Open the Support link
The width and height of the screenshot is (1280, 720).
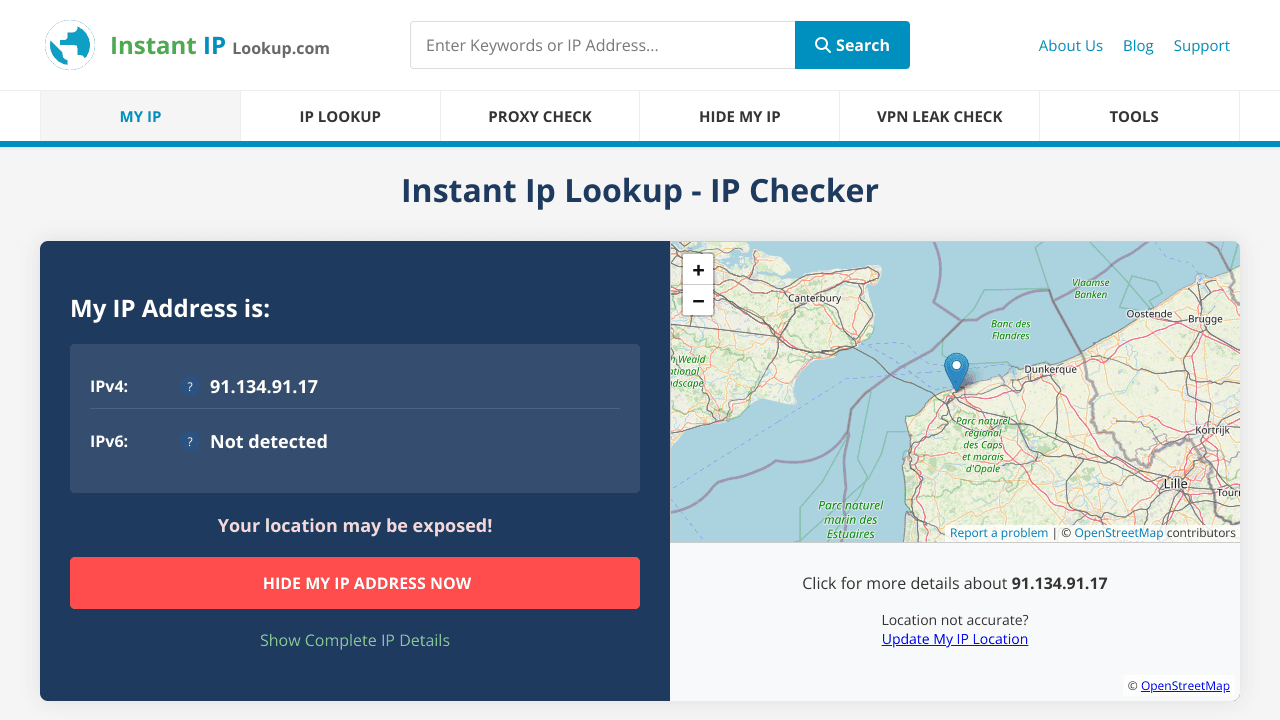tap(1202, 45)
